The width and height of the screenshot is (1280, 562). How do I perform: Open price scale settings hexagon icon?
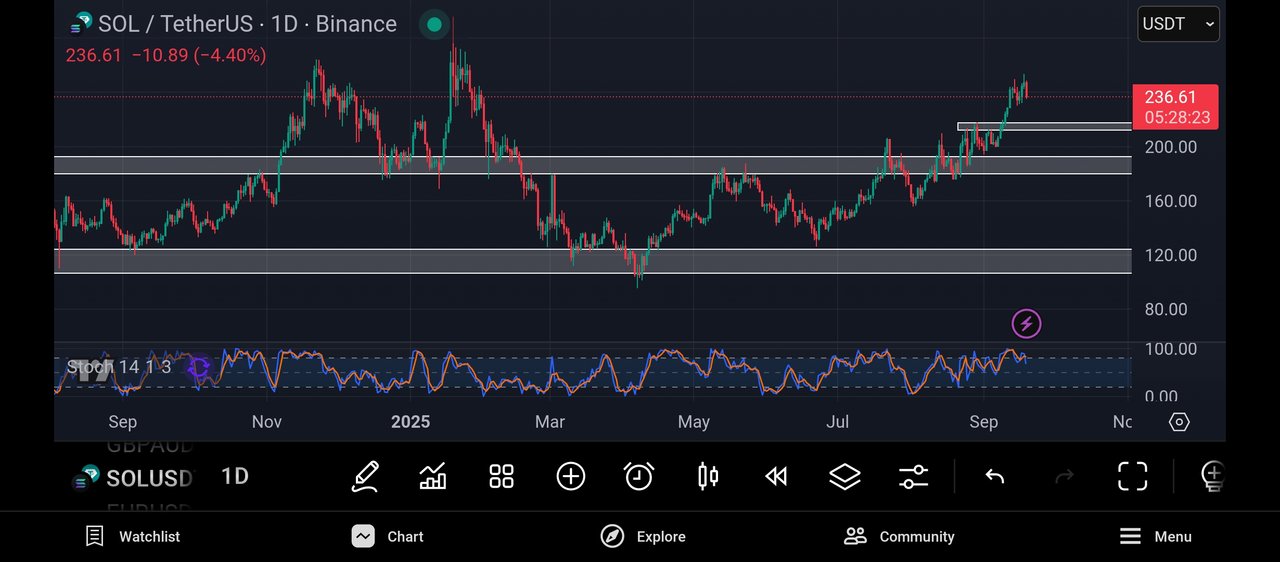tap(1179, 422)
